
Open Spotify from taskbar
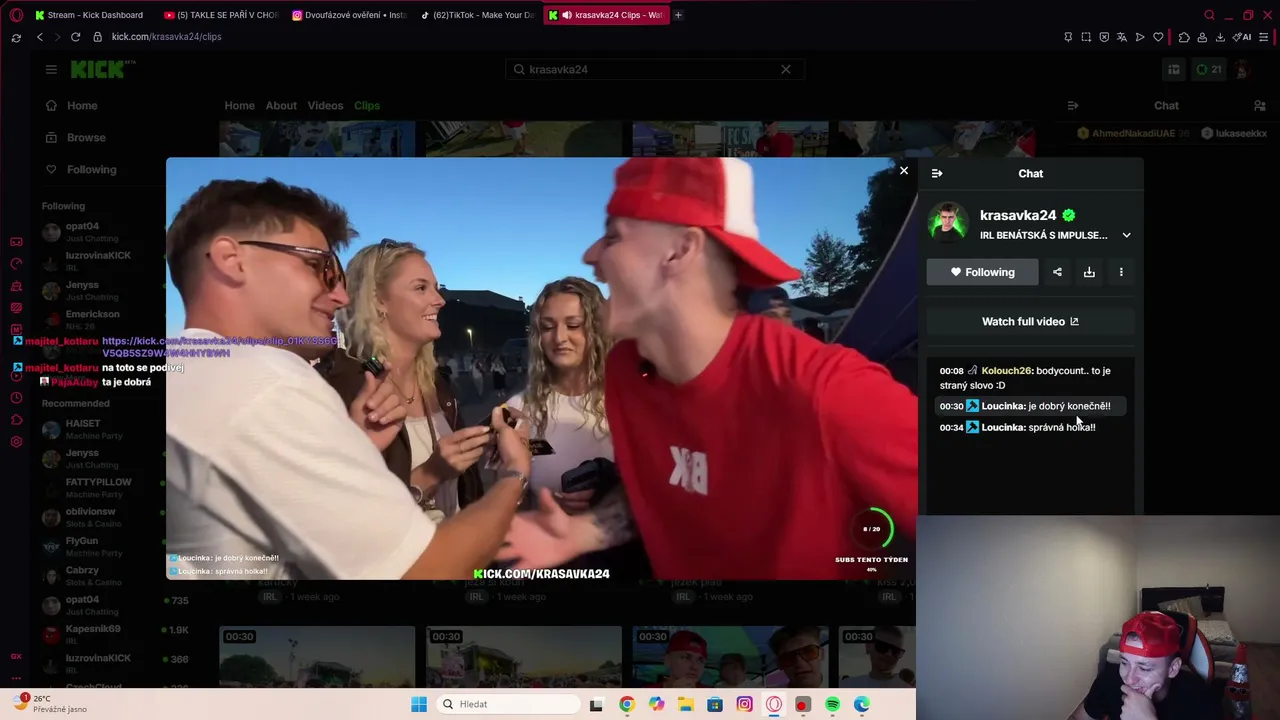pos(832,704)
